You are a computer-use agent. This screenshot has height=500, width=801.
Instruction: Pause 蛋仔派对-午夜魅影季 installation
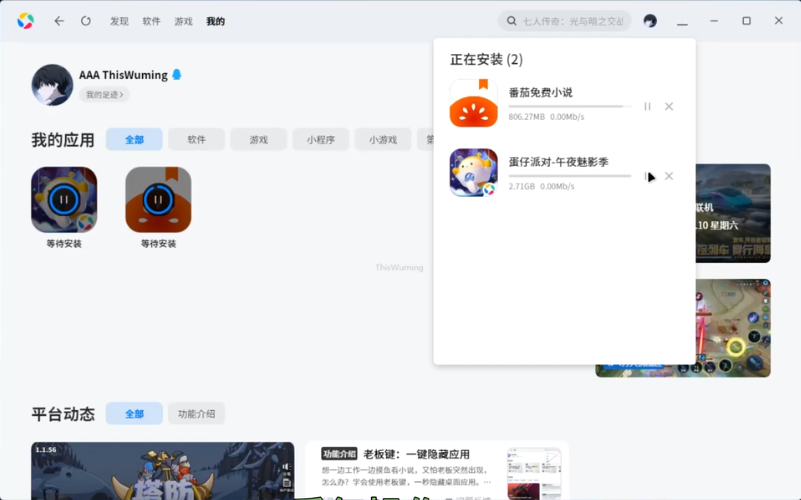tap(647, 176)
